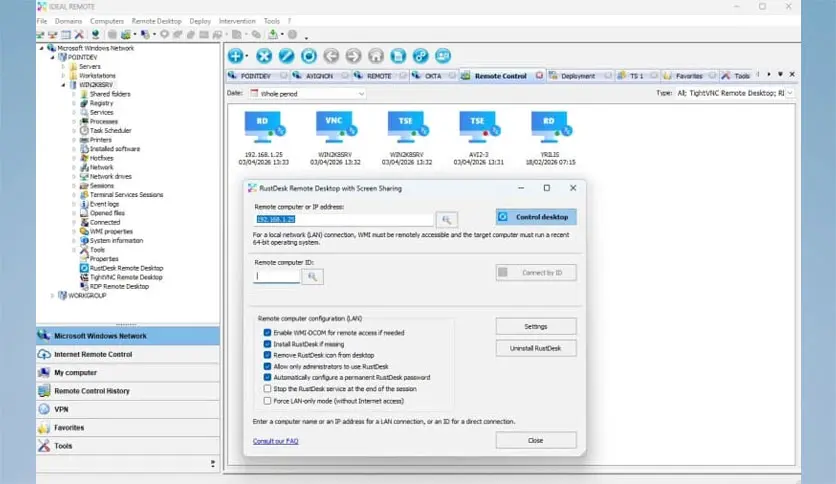Viewport: 836px width, 484px height.
Task: Check Force LAN-only mode option
Action: pos(267,400)
